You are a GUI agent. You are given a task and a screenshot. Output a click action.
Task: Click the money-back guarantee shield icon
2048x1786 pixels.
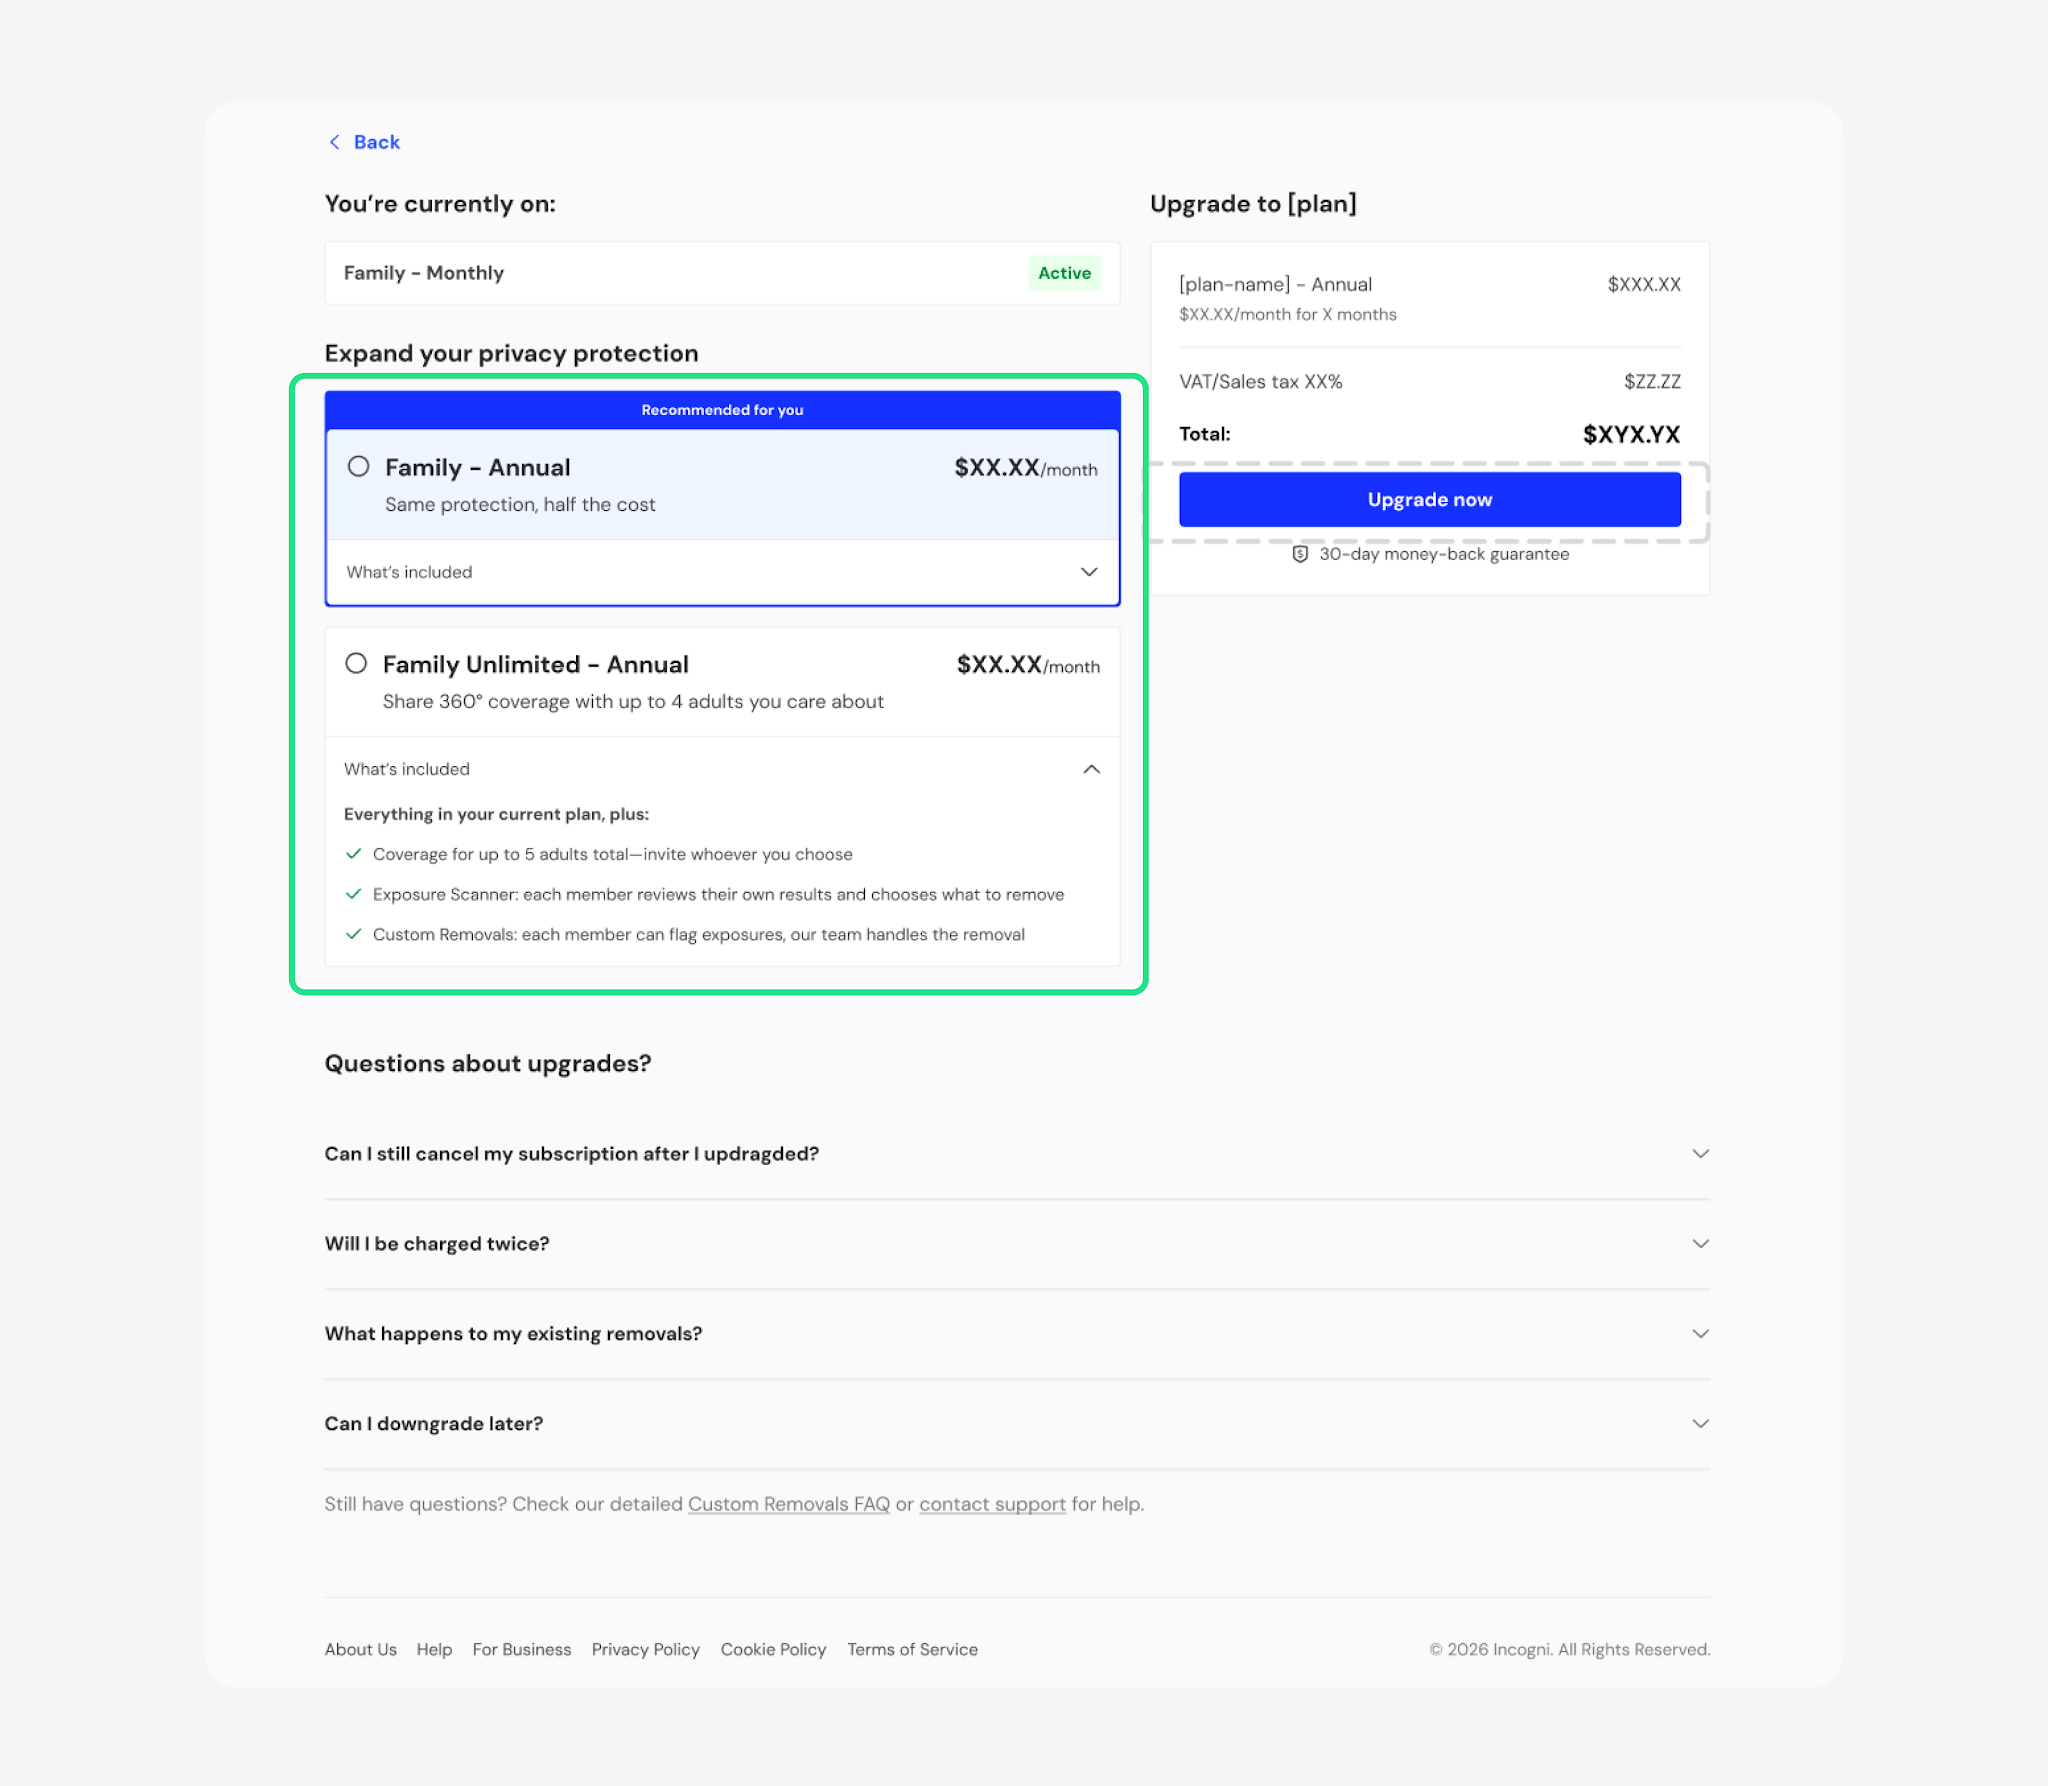1300,554
